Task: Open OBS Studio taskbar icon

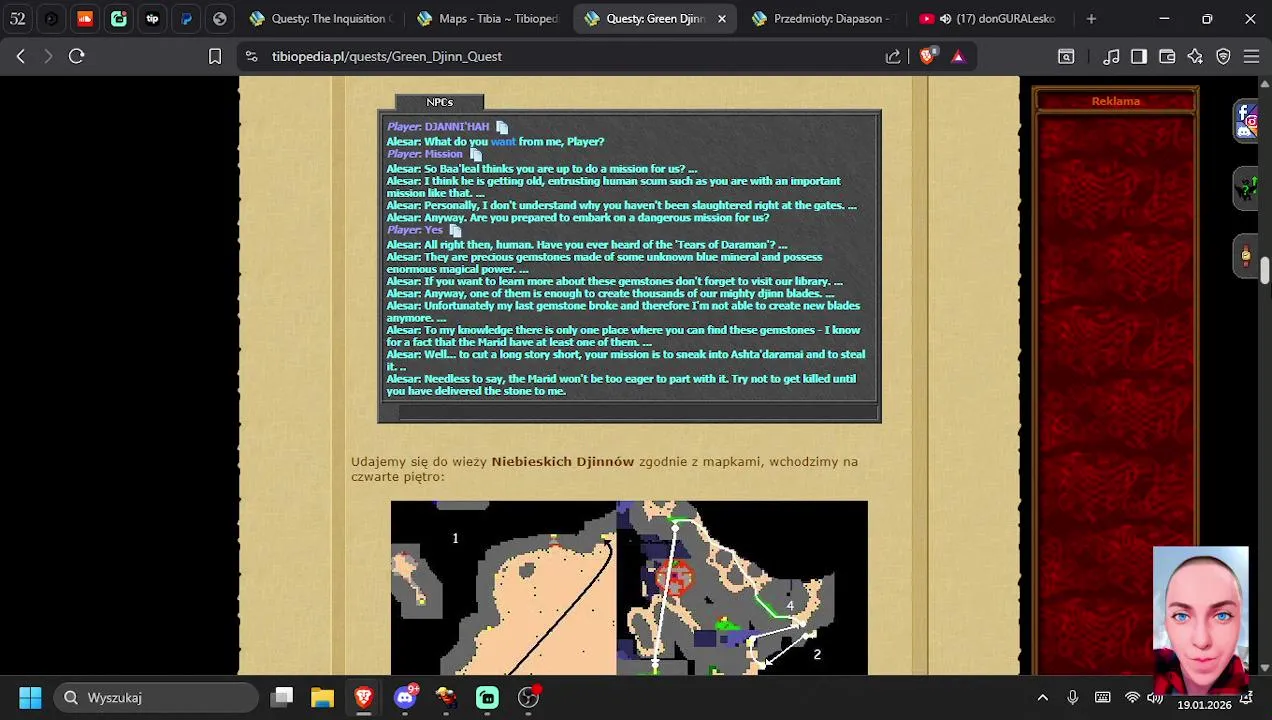Action: (528, 697)
